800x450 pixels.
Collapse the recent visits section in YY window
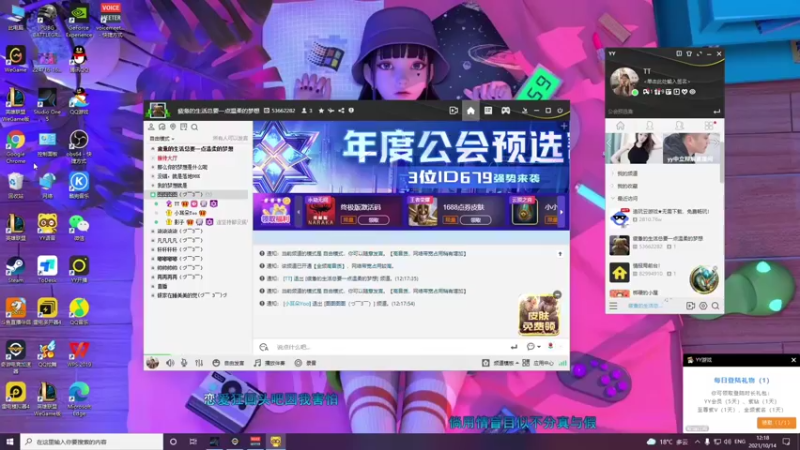(613, 198)
